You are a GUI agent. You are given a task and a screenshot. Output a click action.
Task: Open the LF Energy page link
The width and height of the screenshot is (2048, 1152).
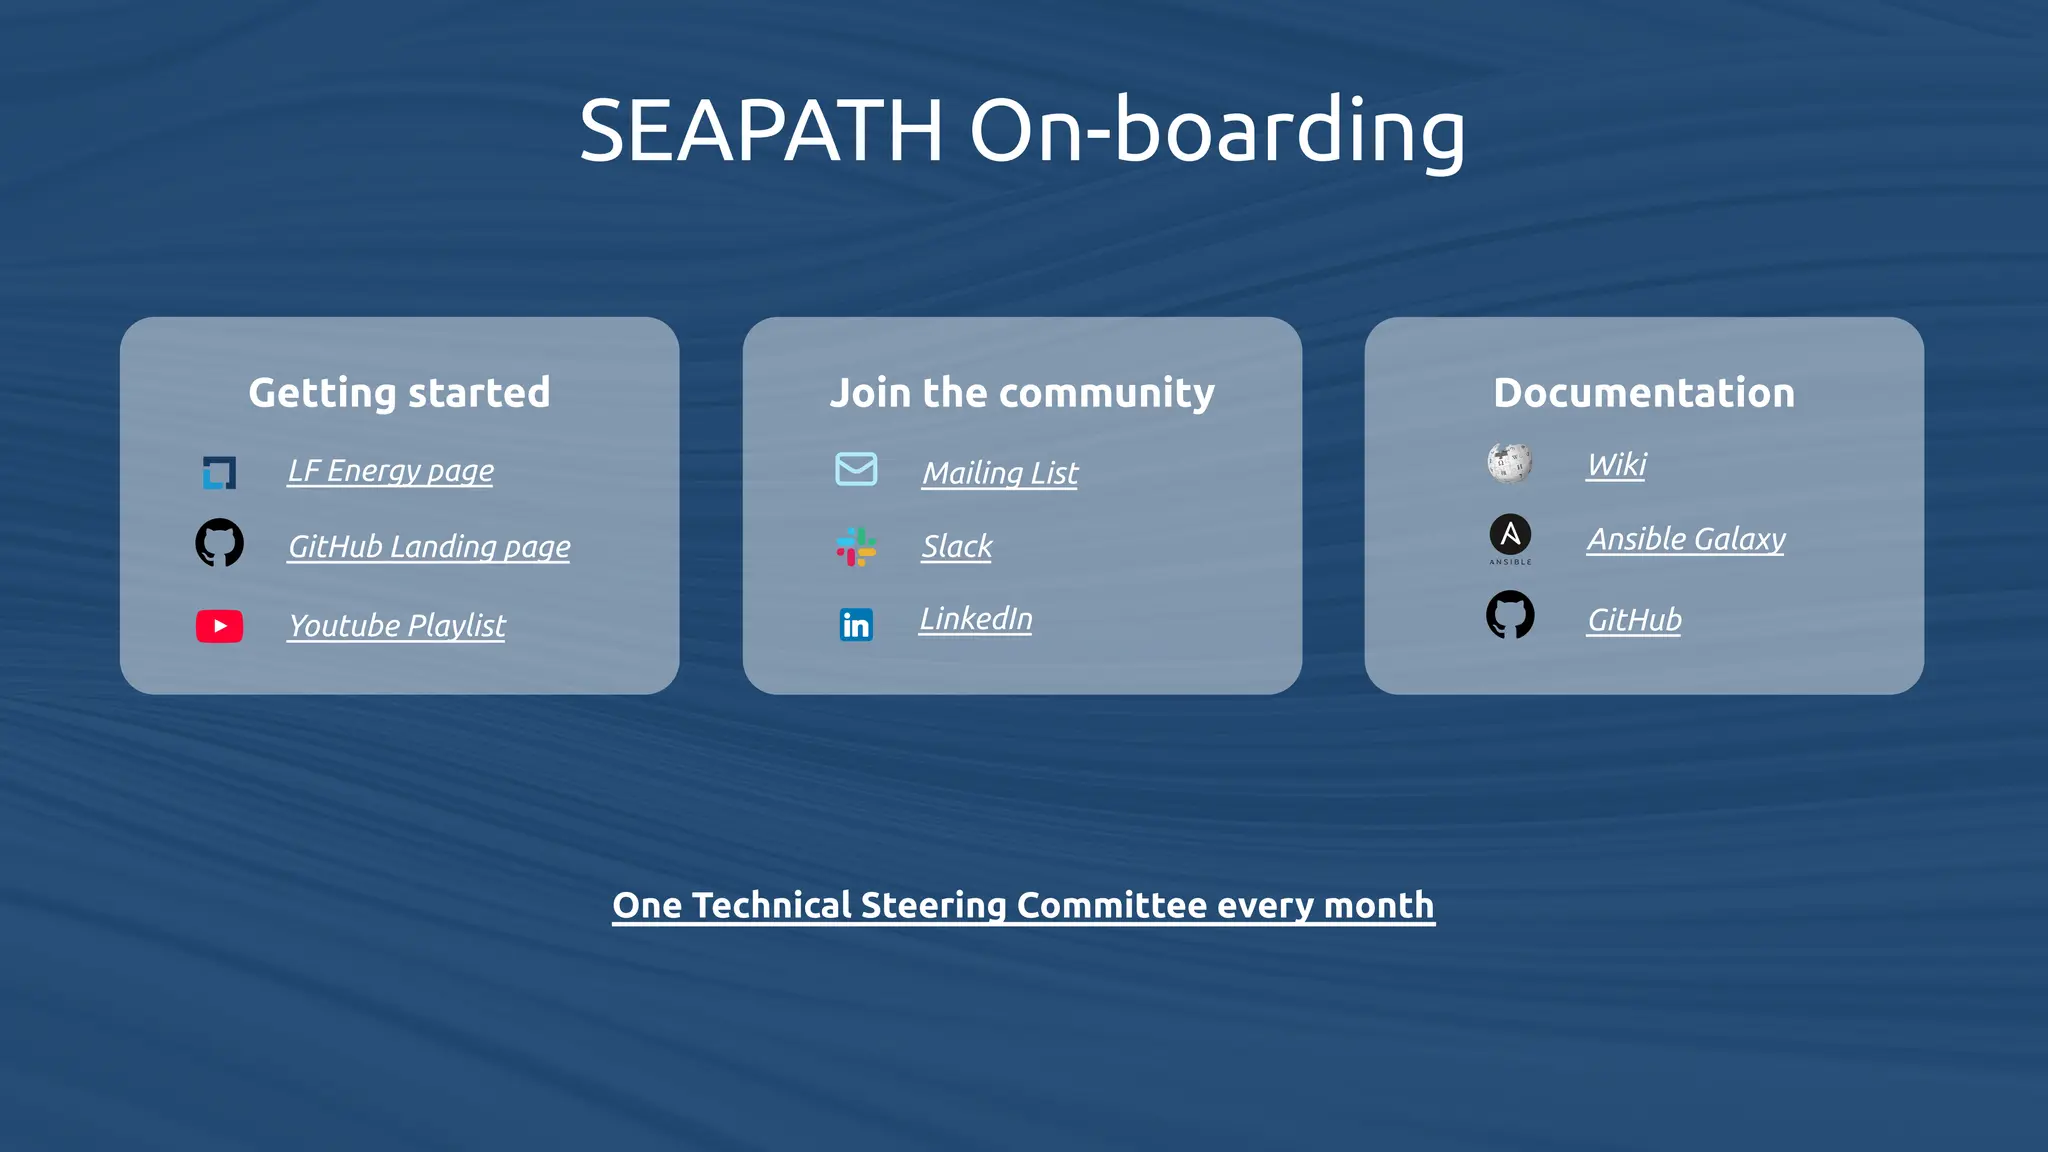coord(391,470)
